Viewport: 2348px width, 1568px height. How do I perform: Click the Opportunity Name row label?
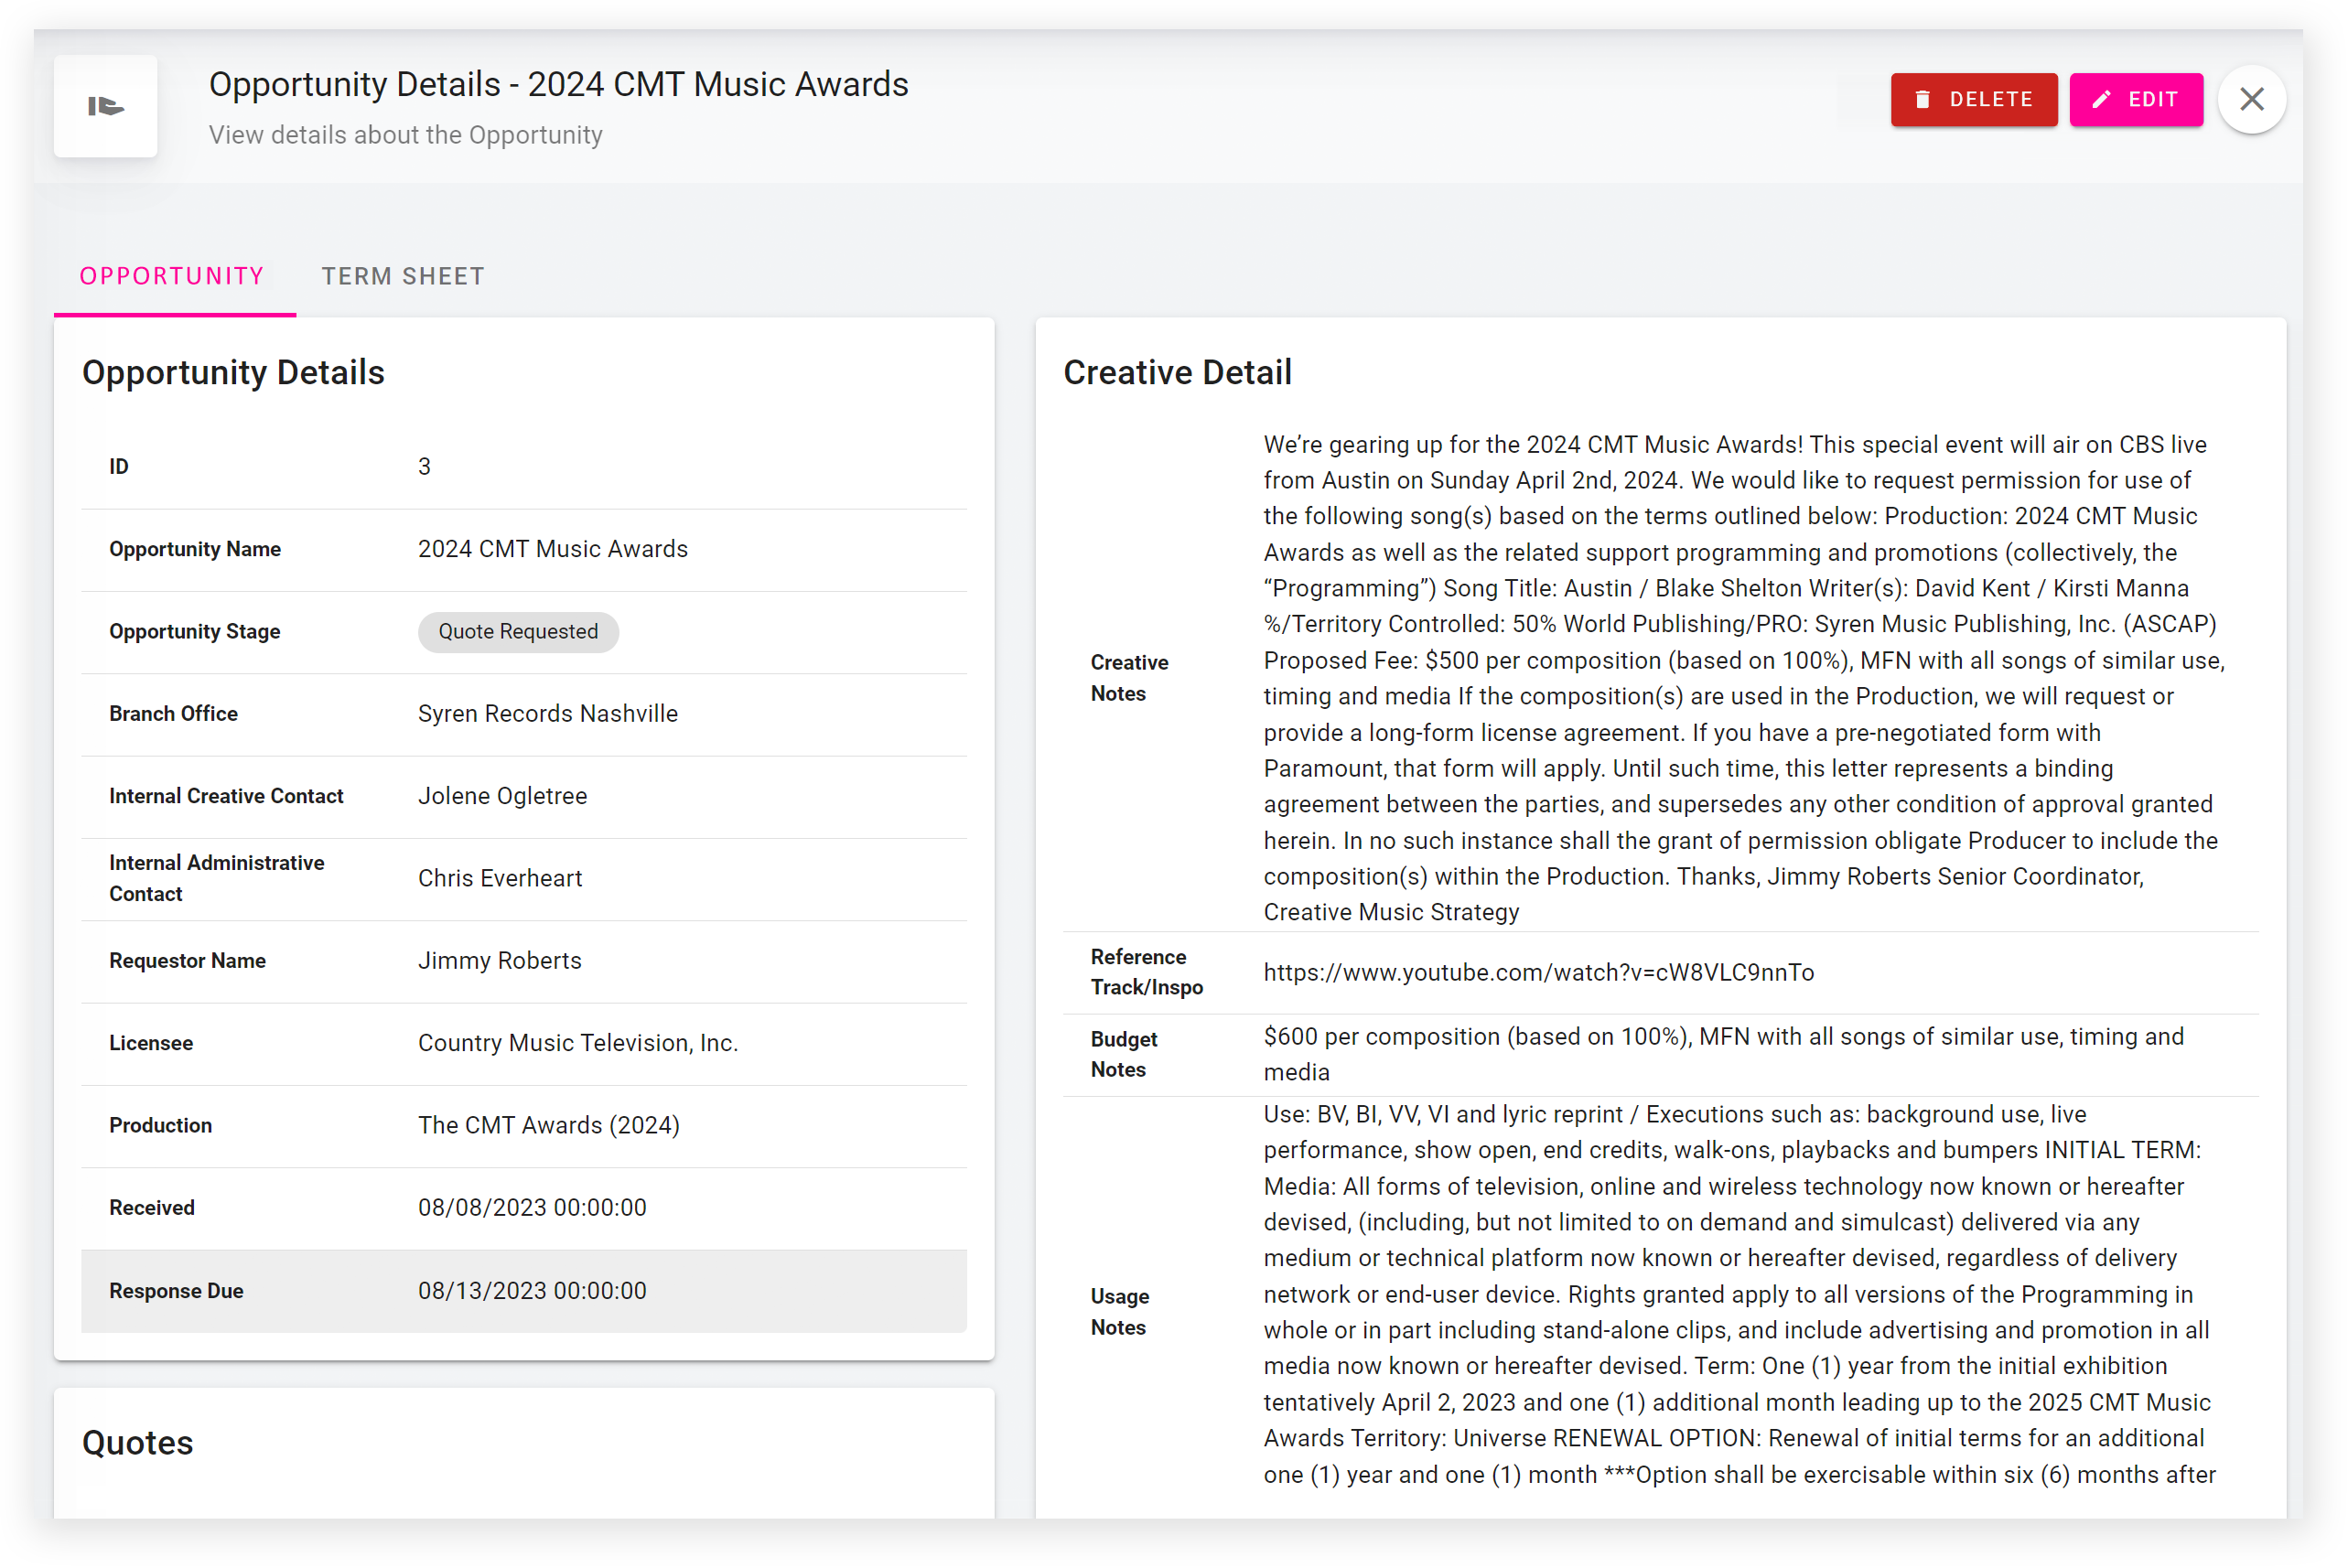195,549
